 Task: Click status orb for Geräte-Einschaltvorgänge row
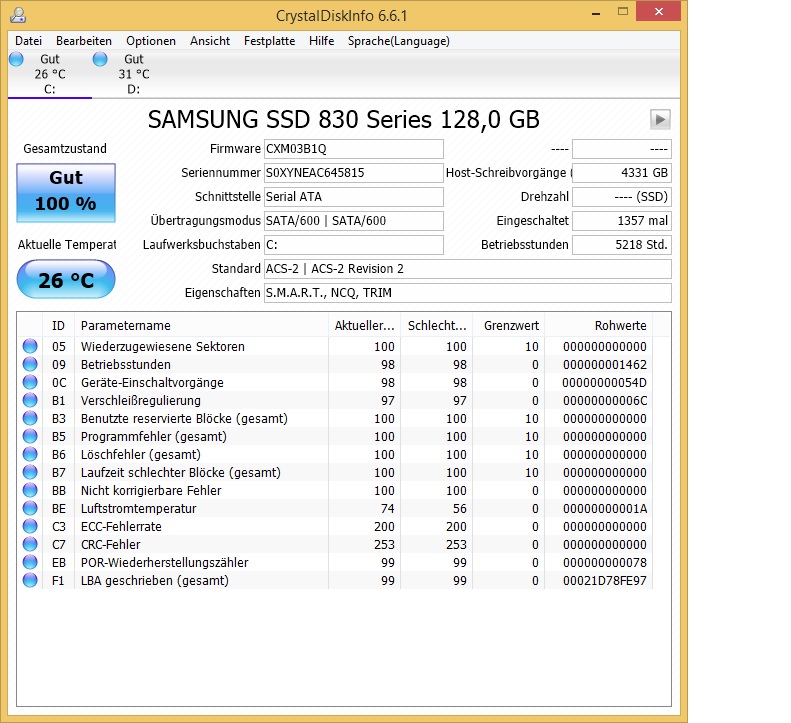tap(30, 382)
